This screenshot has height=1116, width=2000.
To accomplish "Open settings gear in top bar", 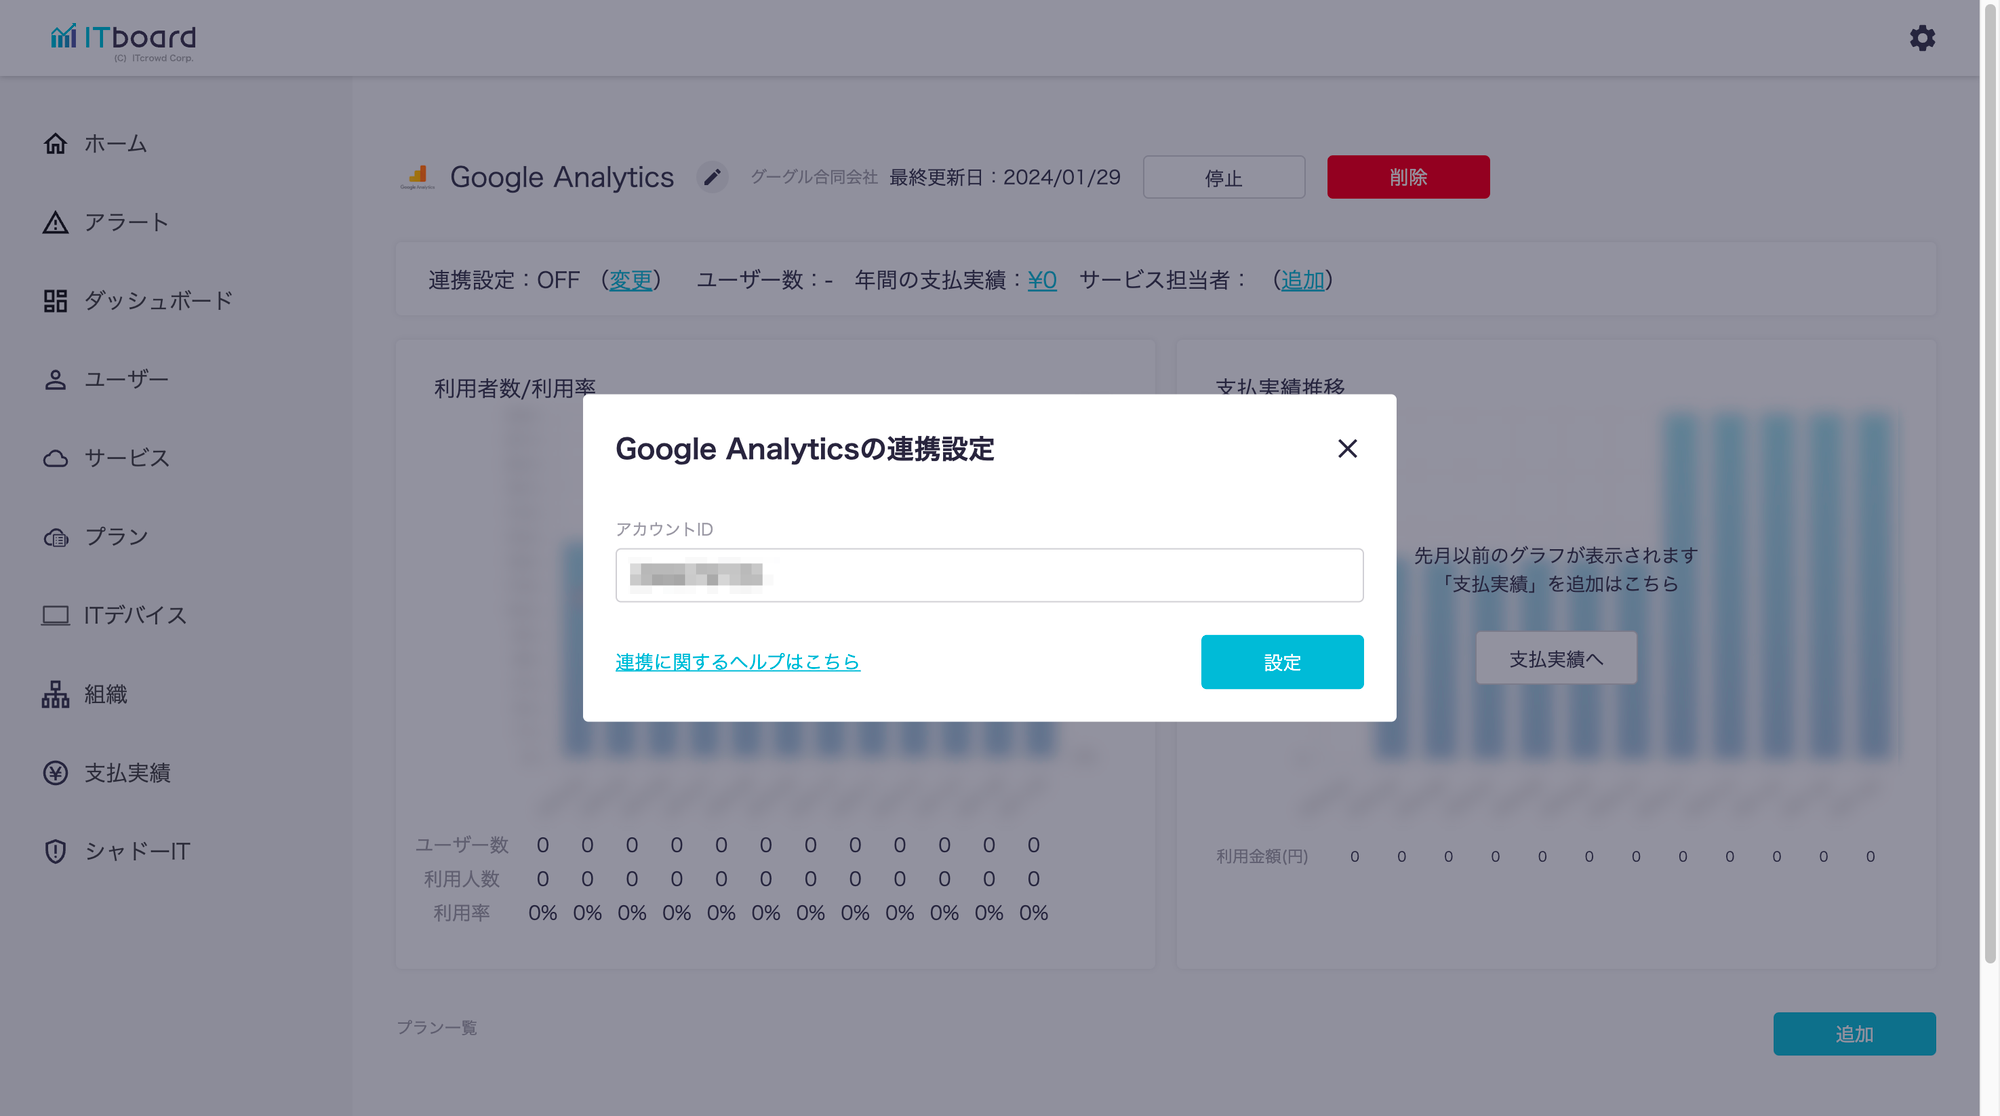I will (x=1922, y=38).
